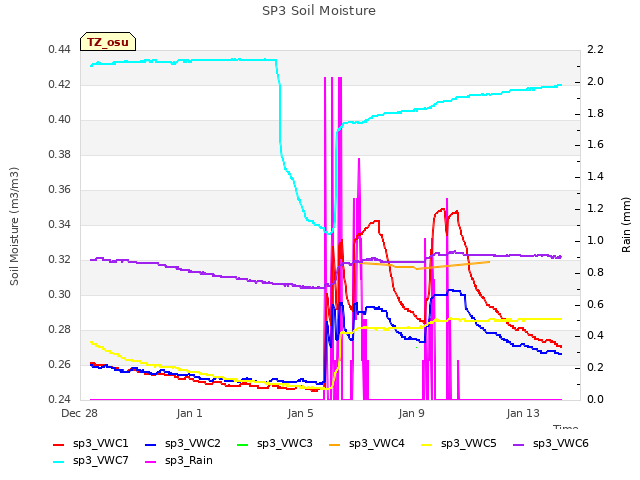Click the Rain (mm) axis label
Viewport: 640px width, 480px height.
click(x=626, y=225)
